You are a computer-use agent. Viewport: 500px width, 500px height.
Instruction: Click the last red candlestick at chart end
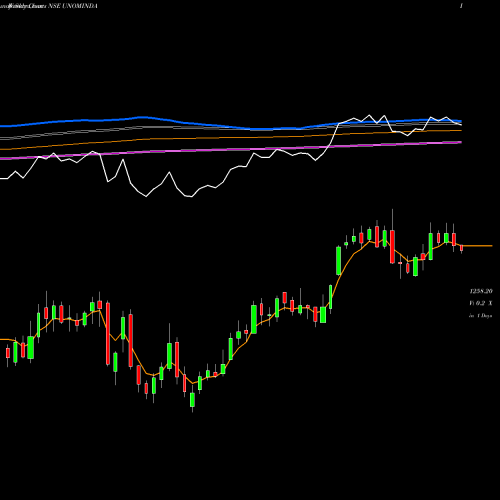pyautogui.click(x=462, y=248)
